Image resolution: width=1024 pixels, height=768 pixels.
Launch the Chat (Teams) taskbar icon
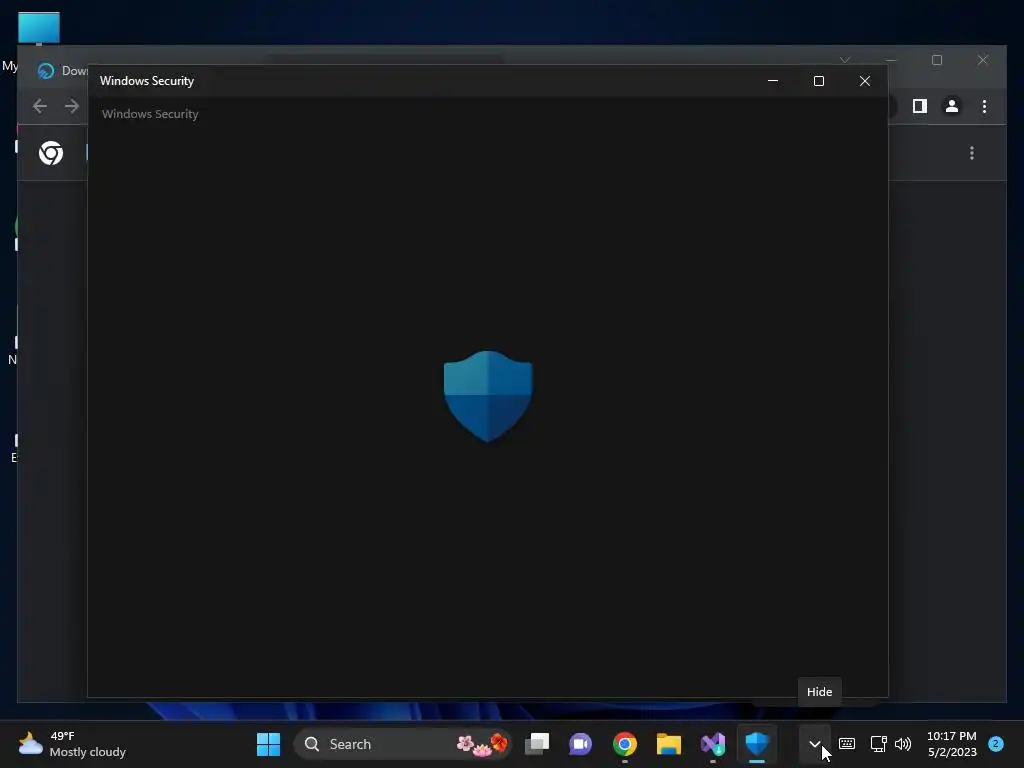(581, 744)
